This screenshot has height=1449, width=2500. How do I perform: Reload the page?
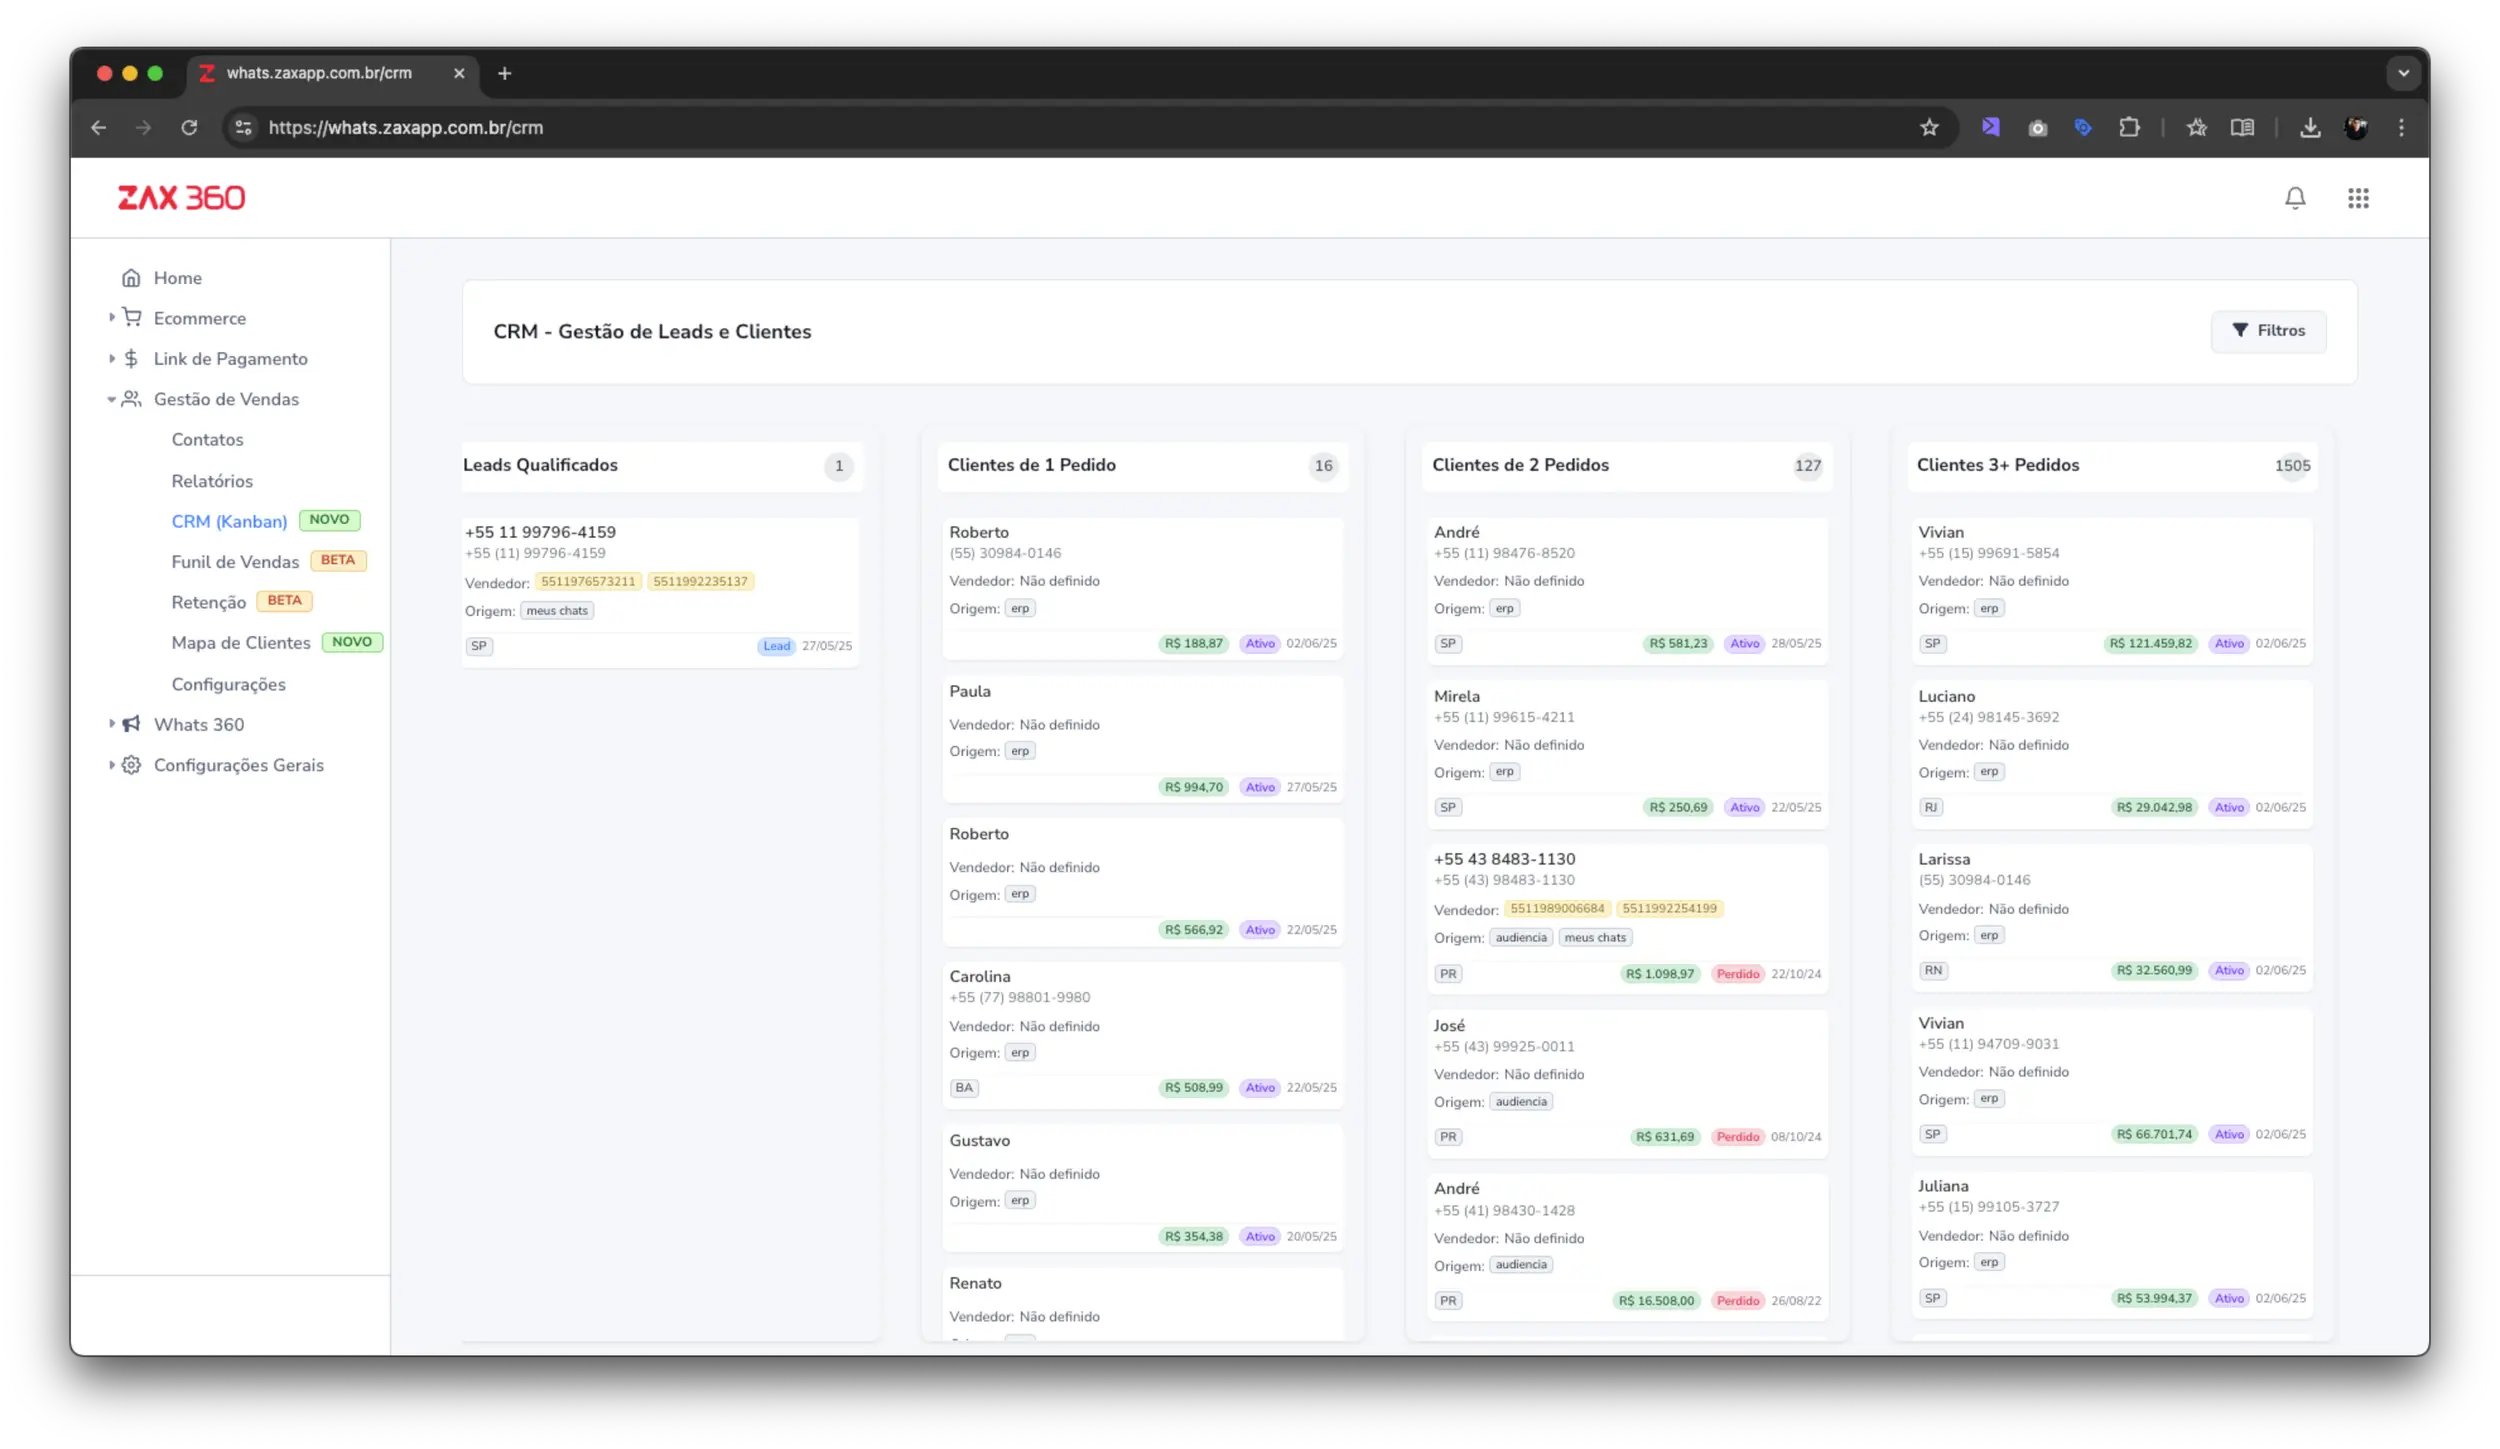(x=189, y=128)
